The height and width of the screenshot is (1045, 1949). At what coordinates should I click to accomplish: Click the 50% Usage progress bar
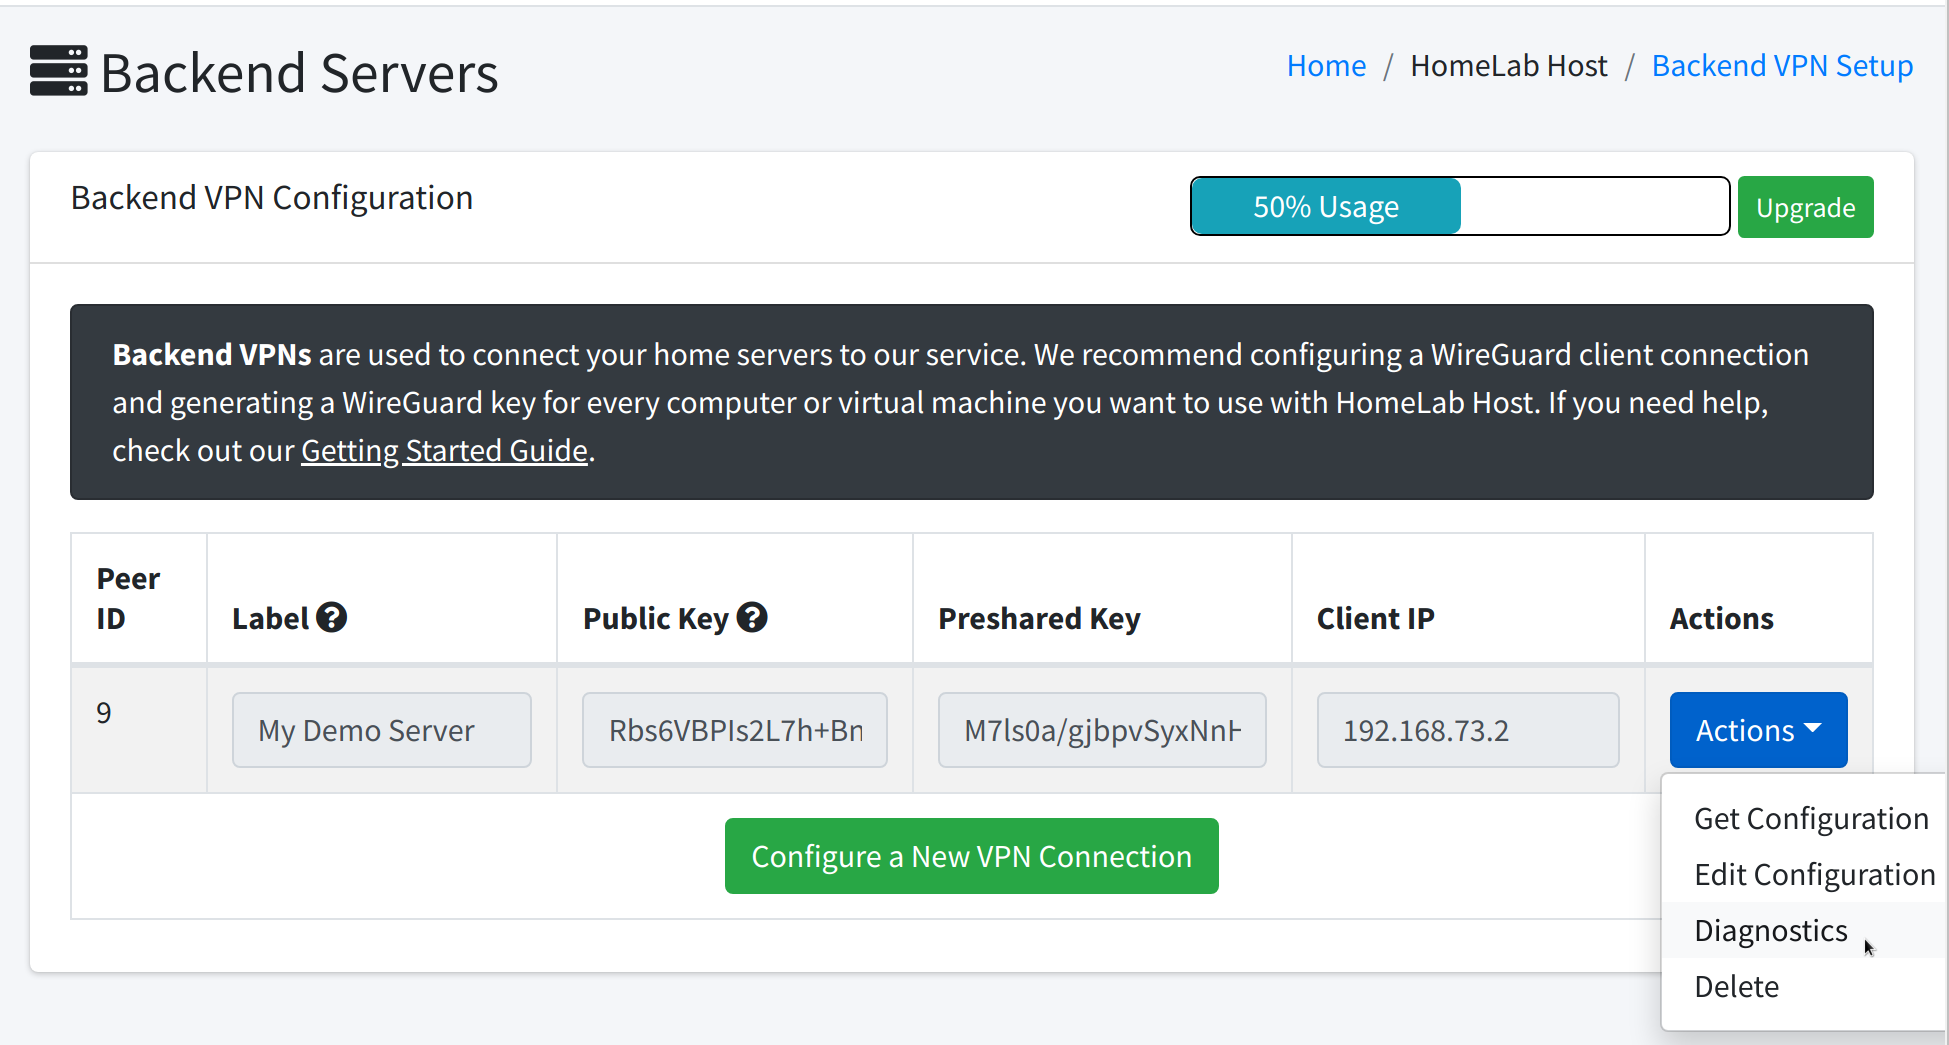[1459, 207]
